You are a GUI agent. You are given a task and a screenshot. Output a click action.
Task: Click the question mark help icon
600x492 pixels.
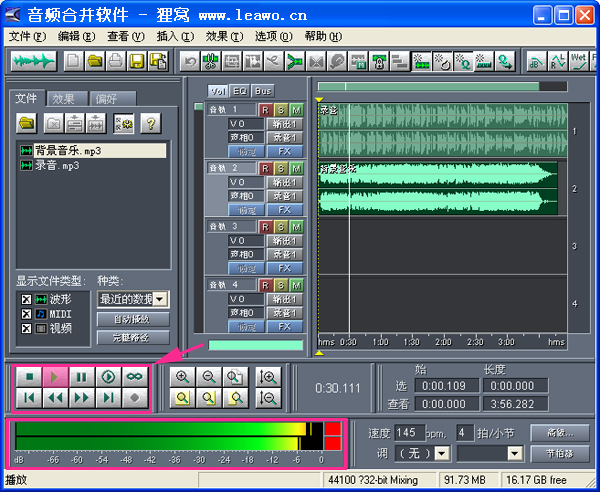(150, 123)
